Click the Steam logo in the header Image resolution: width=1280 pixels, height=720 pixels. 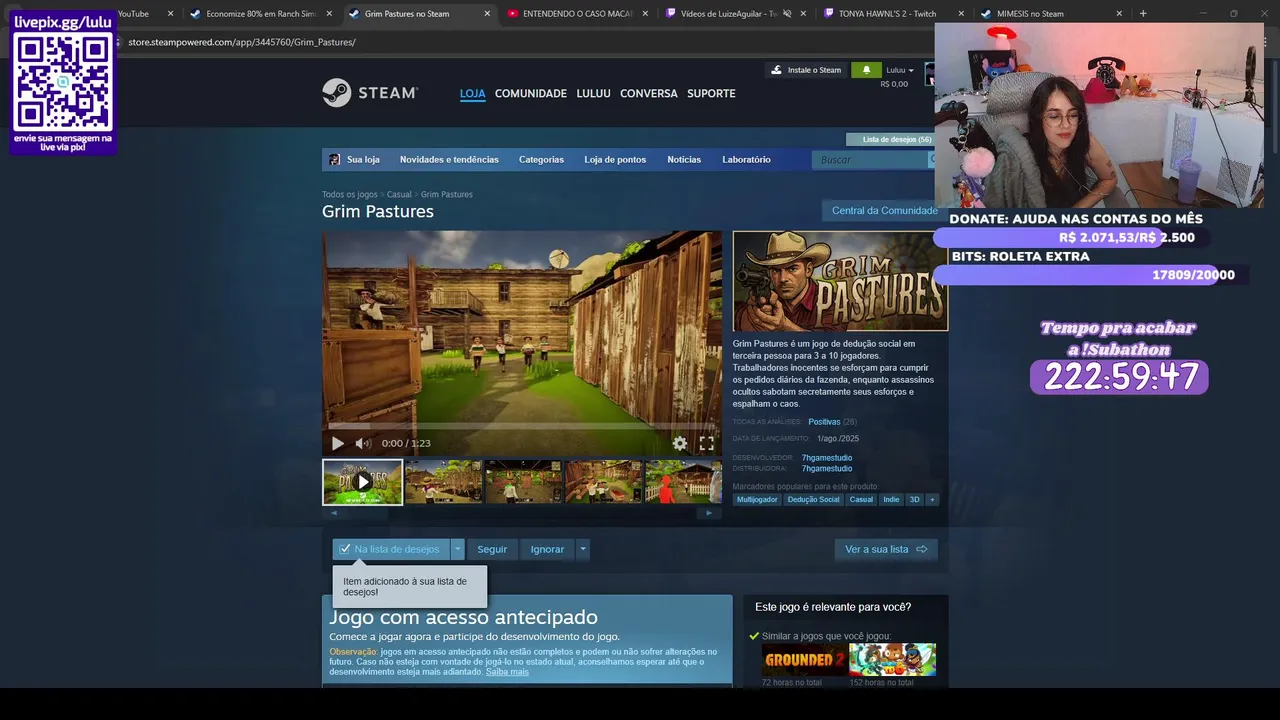tap(370, 93)
